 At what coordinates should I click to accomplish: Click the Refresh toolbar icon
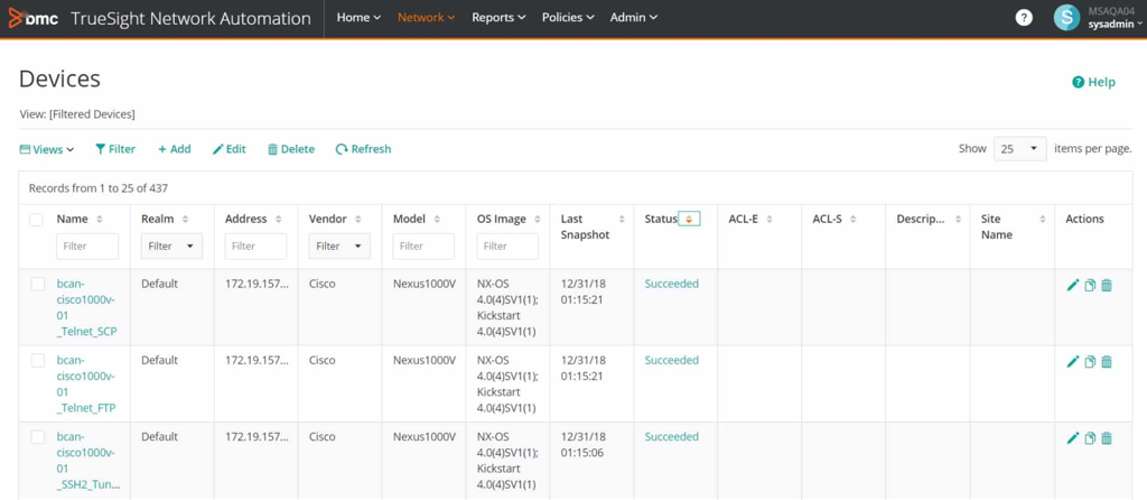pos(342,149)
